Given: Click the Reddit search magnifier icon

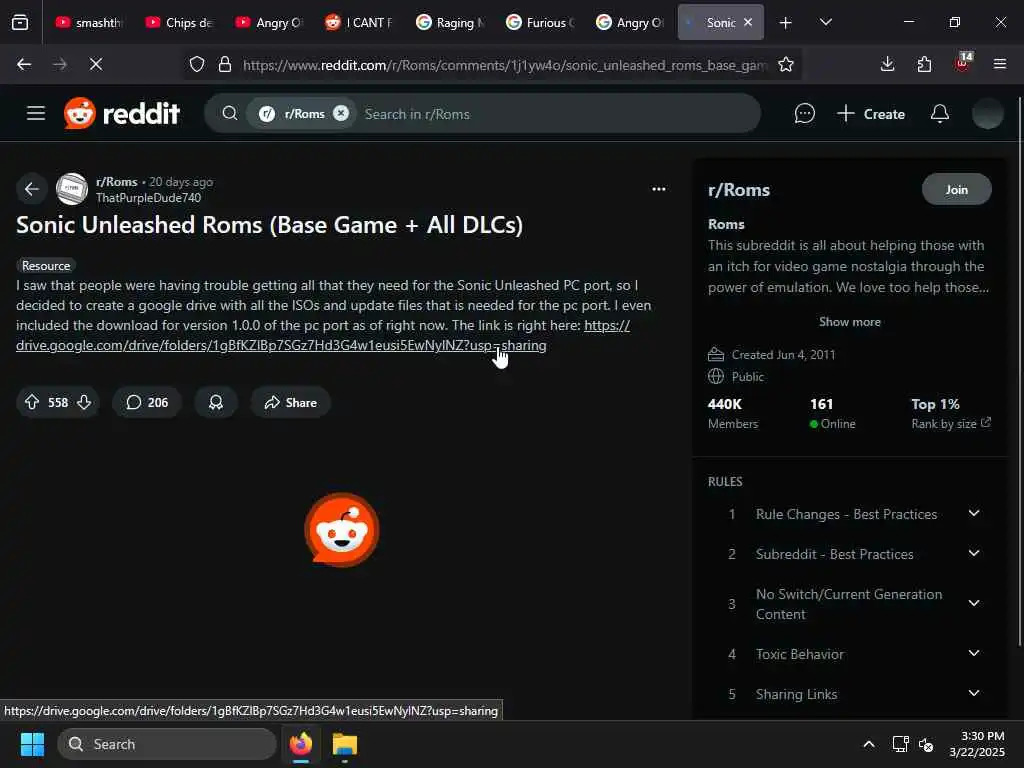Looking at the screenshot, I should pos(229,114).
